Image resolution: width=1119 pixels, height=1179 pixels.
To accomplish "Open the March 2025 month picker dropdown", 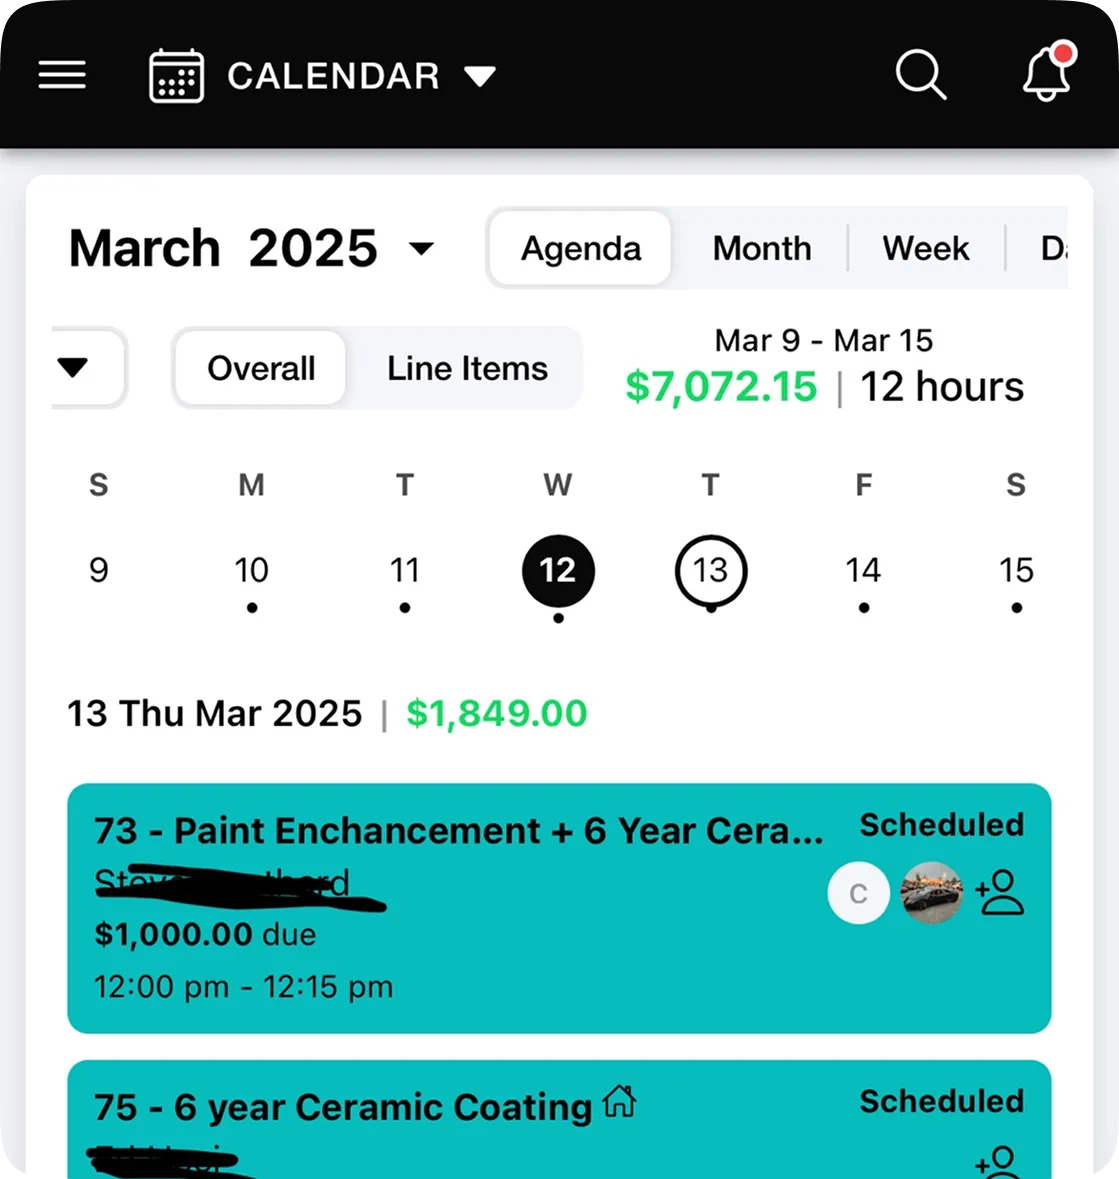I will click(421, 248).
